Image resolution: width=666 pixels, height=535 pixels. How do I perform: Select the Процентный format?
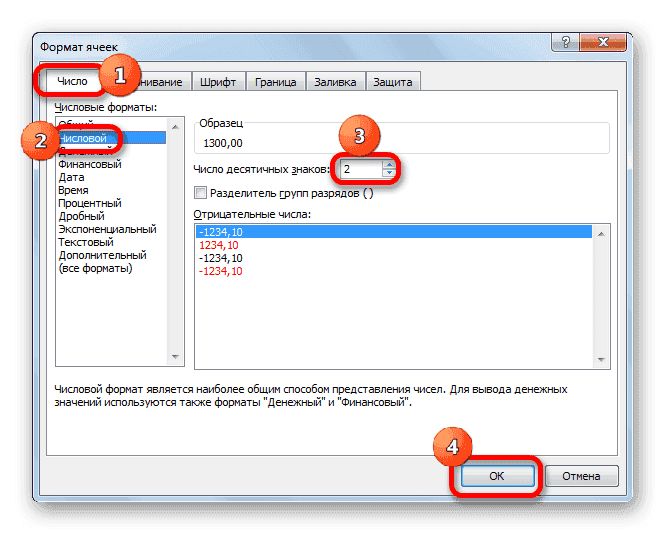coord(112,203)
